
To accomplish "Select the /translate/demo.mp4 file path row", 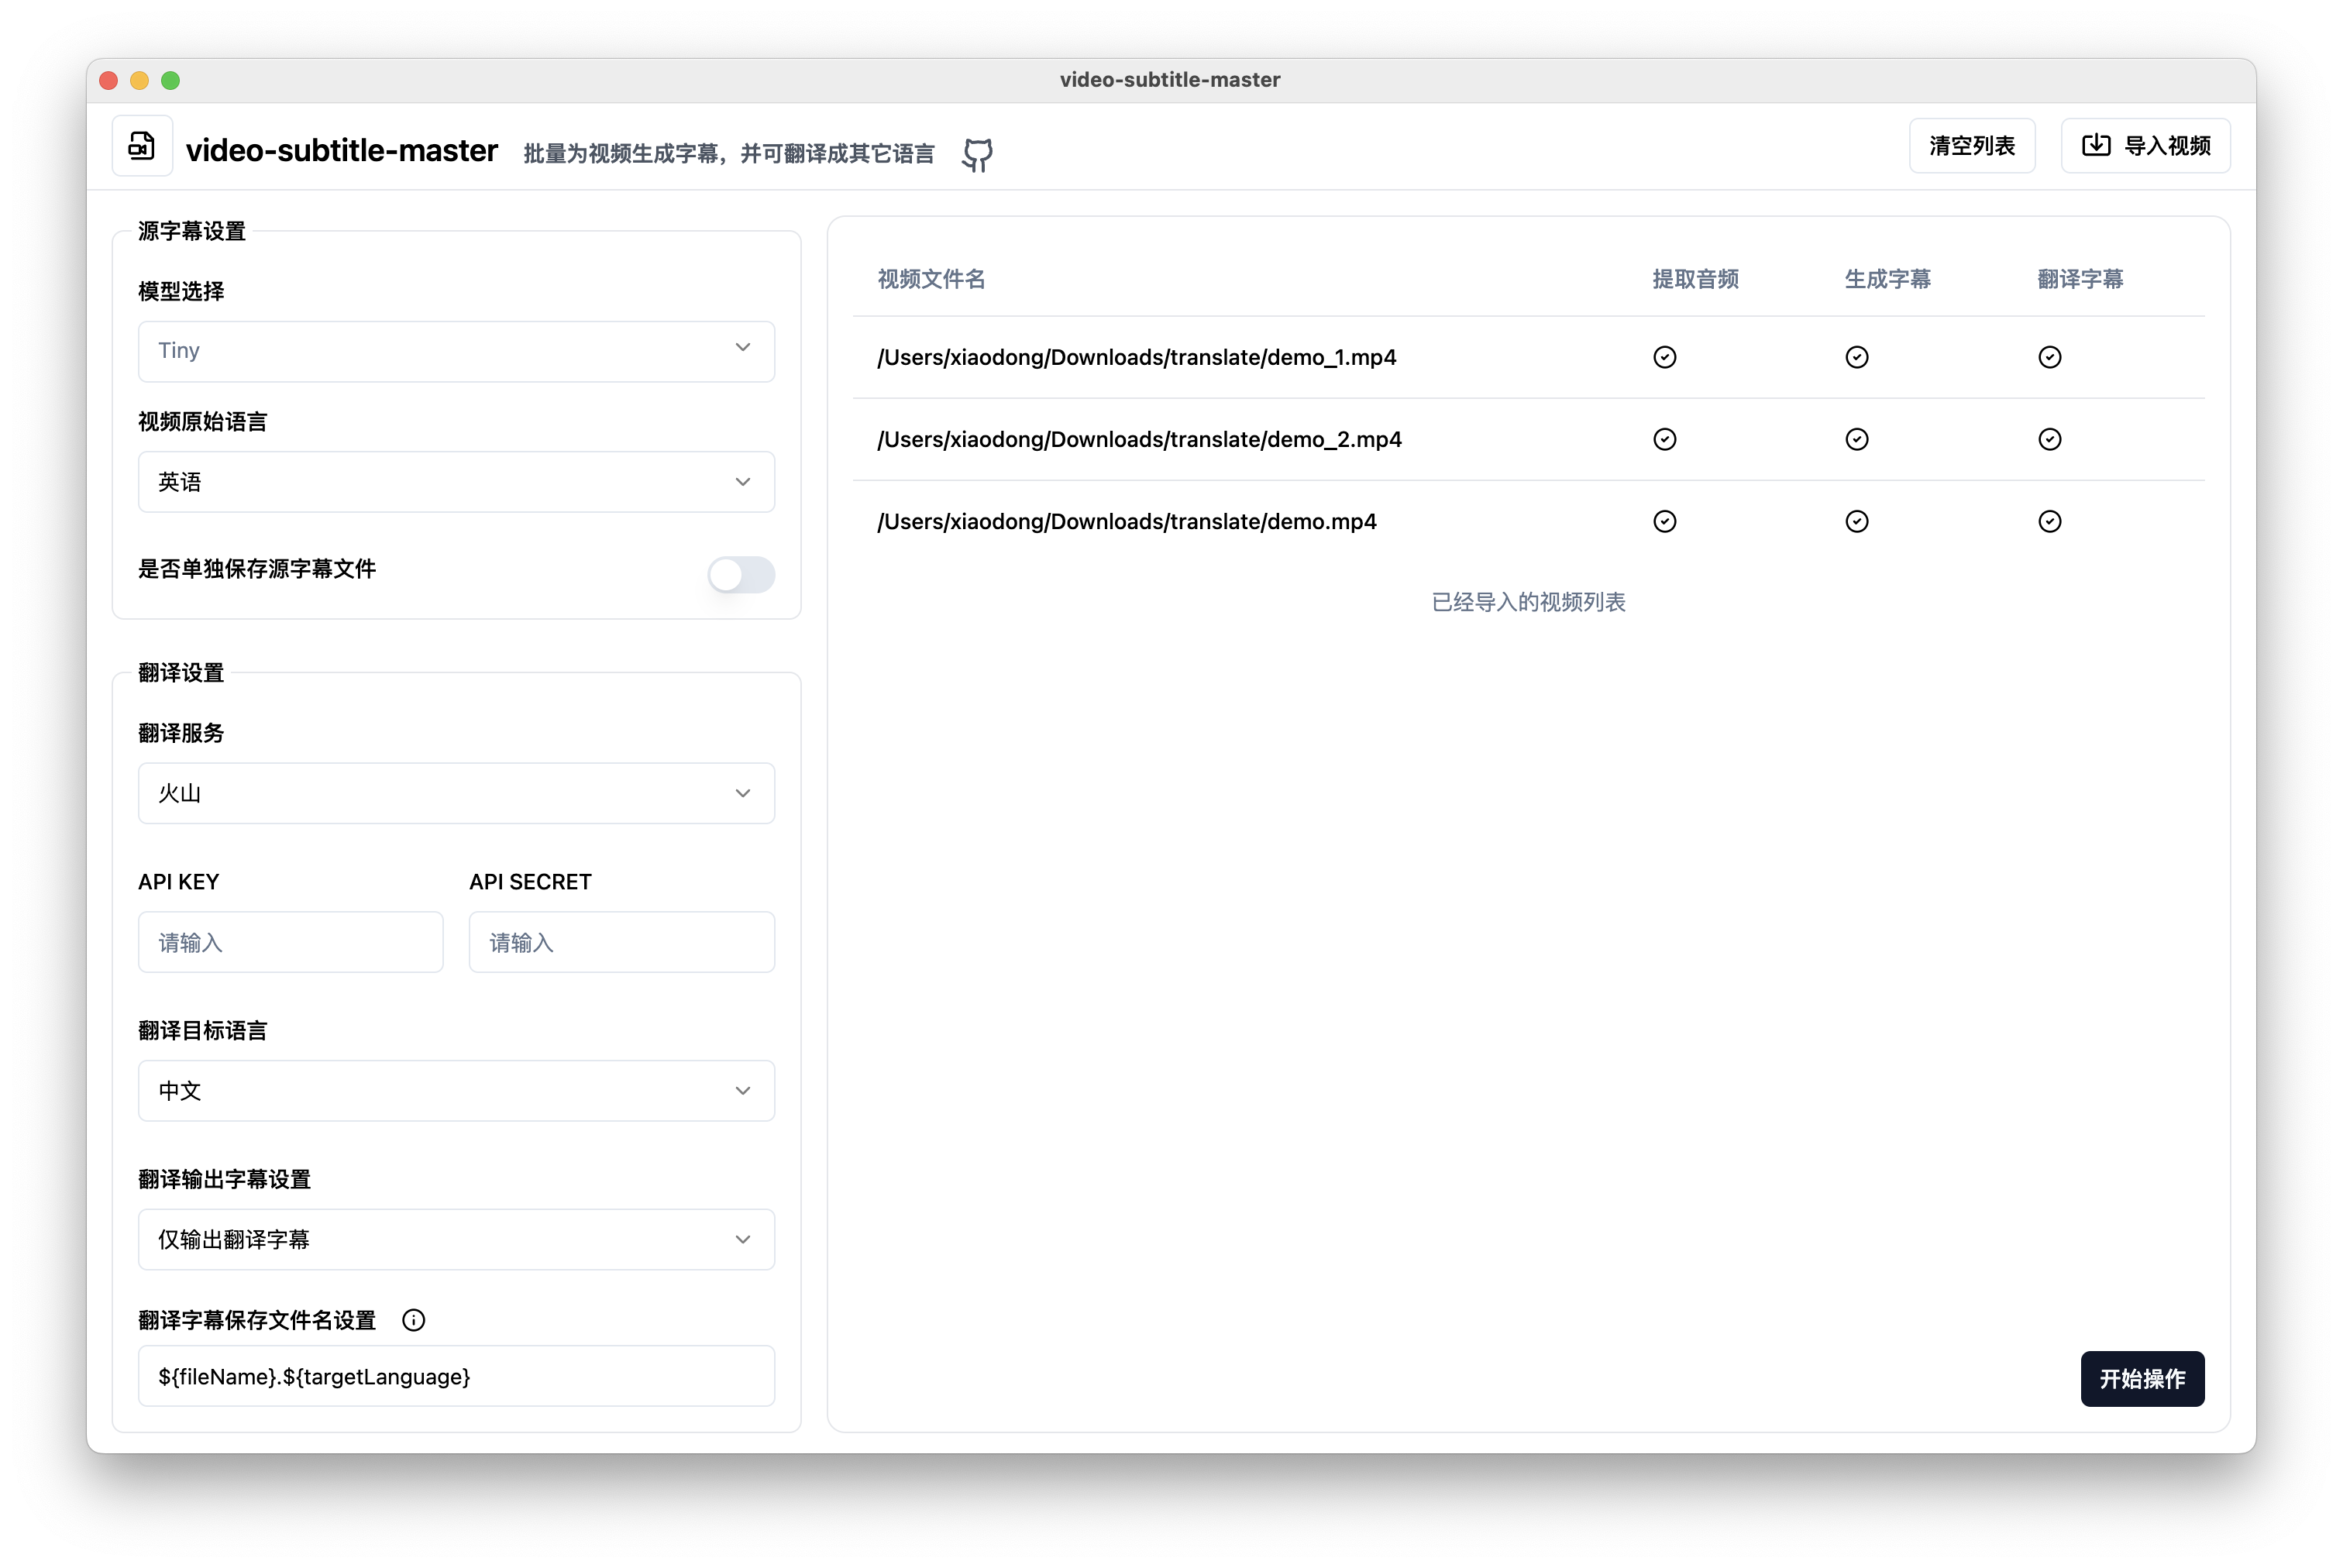I will 1528,521.
